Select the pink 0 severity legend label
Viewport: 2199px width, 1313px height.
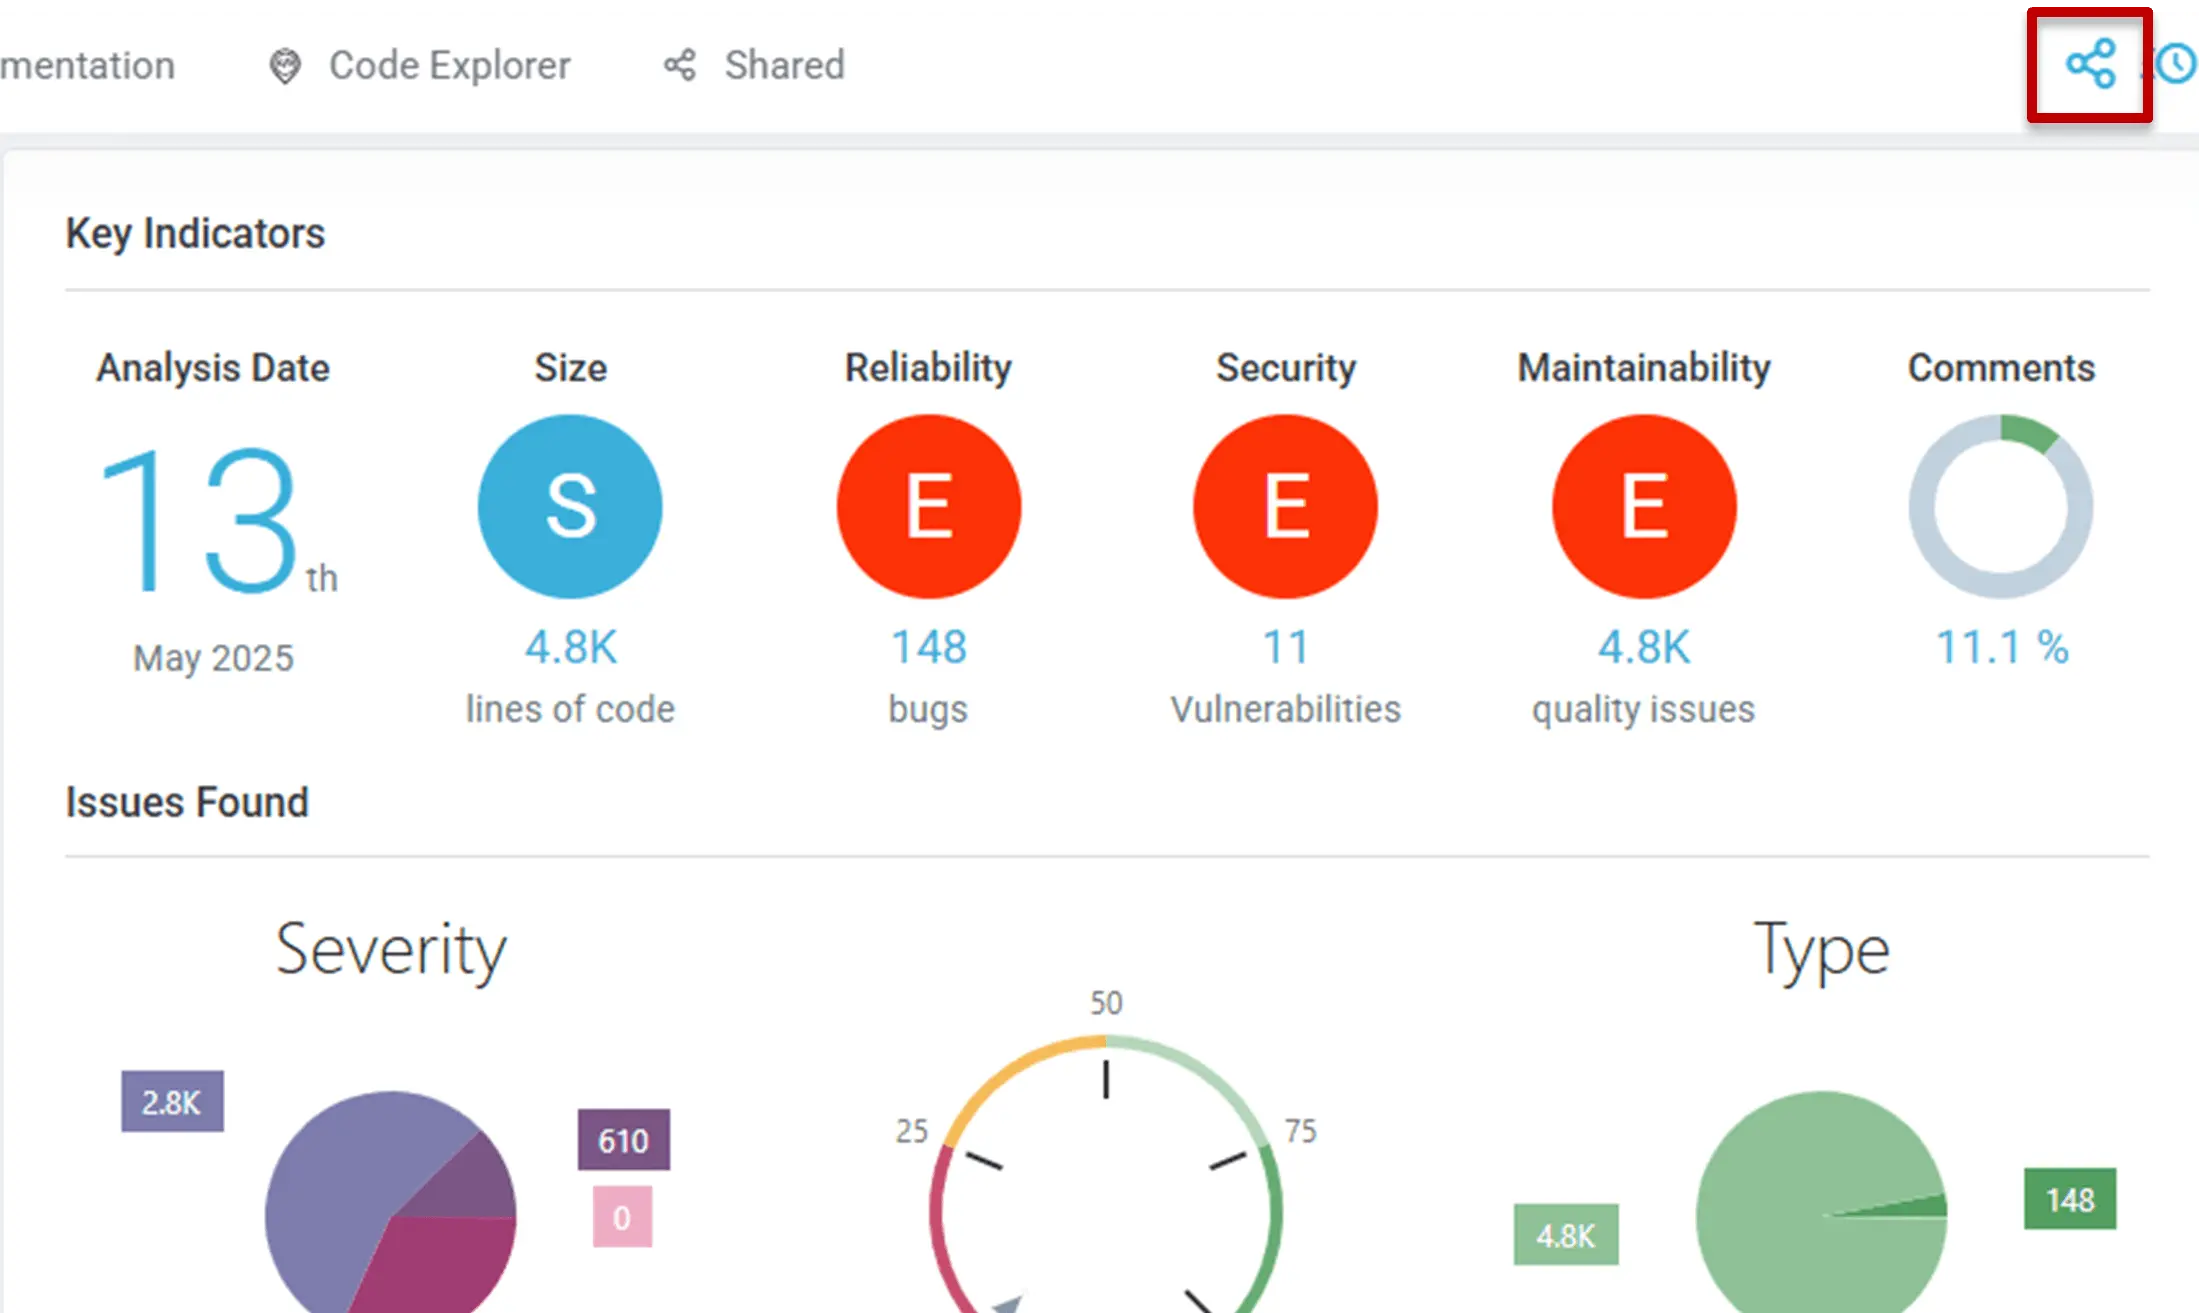pos(622,1217)
